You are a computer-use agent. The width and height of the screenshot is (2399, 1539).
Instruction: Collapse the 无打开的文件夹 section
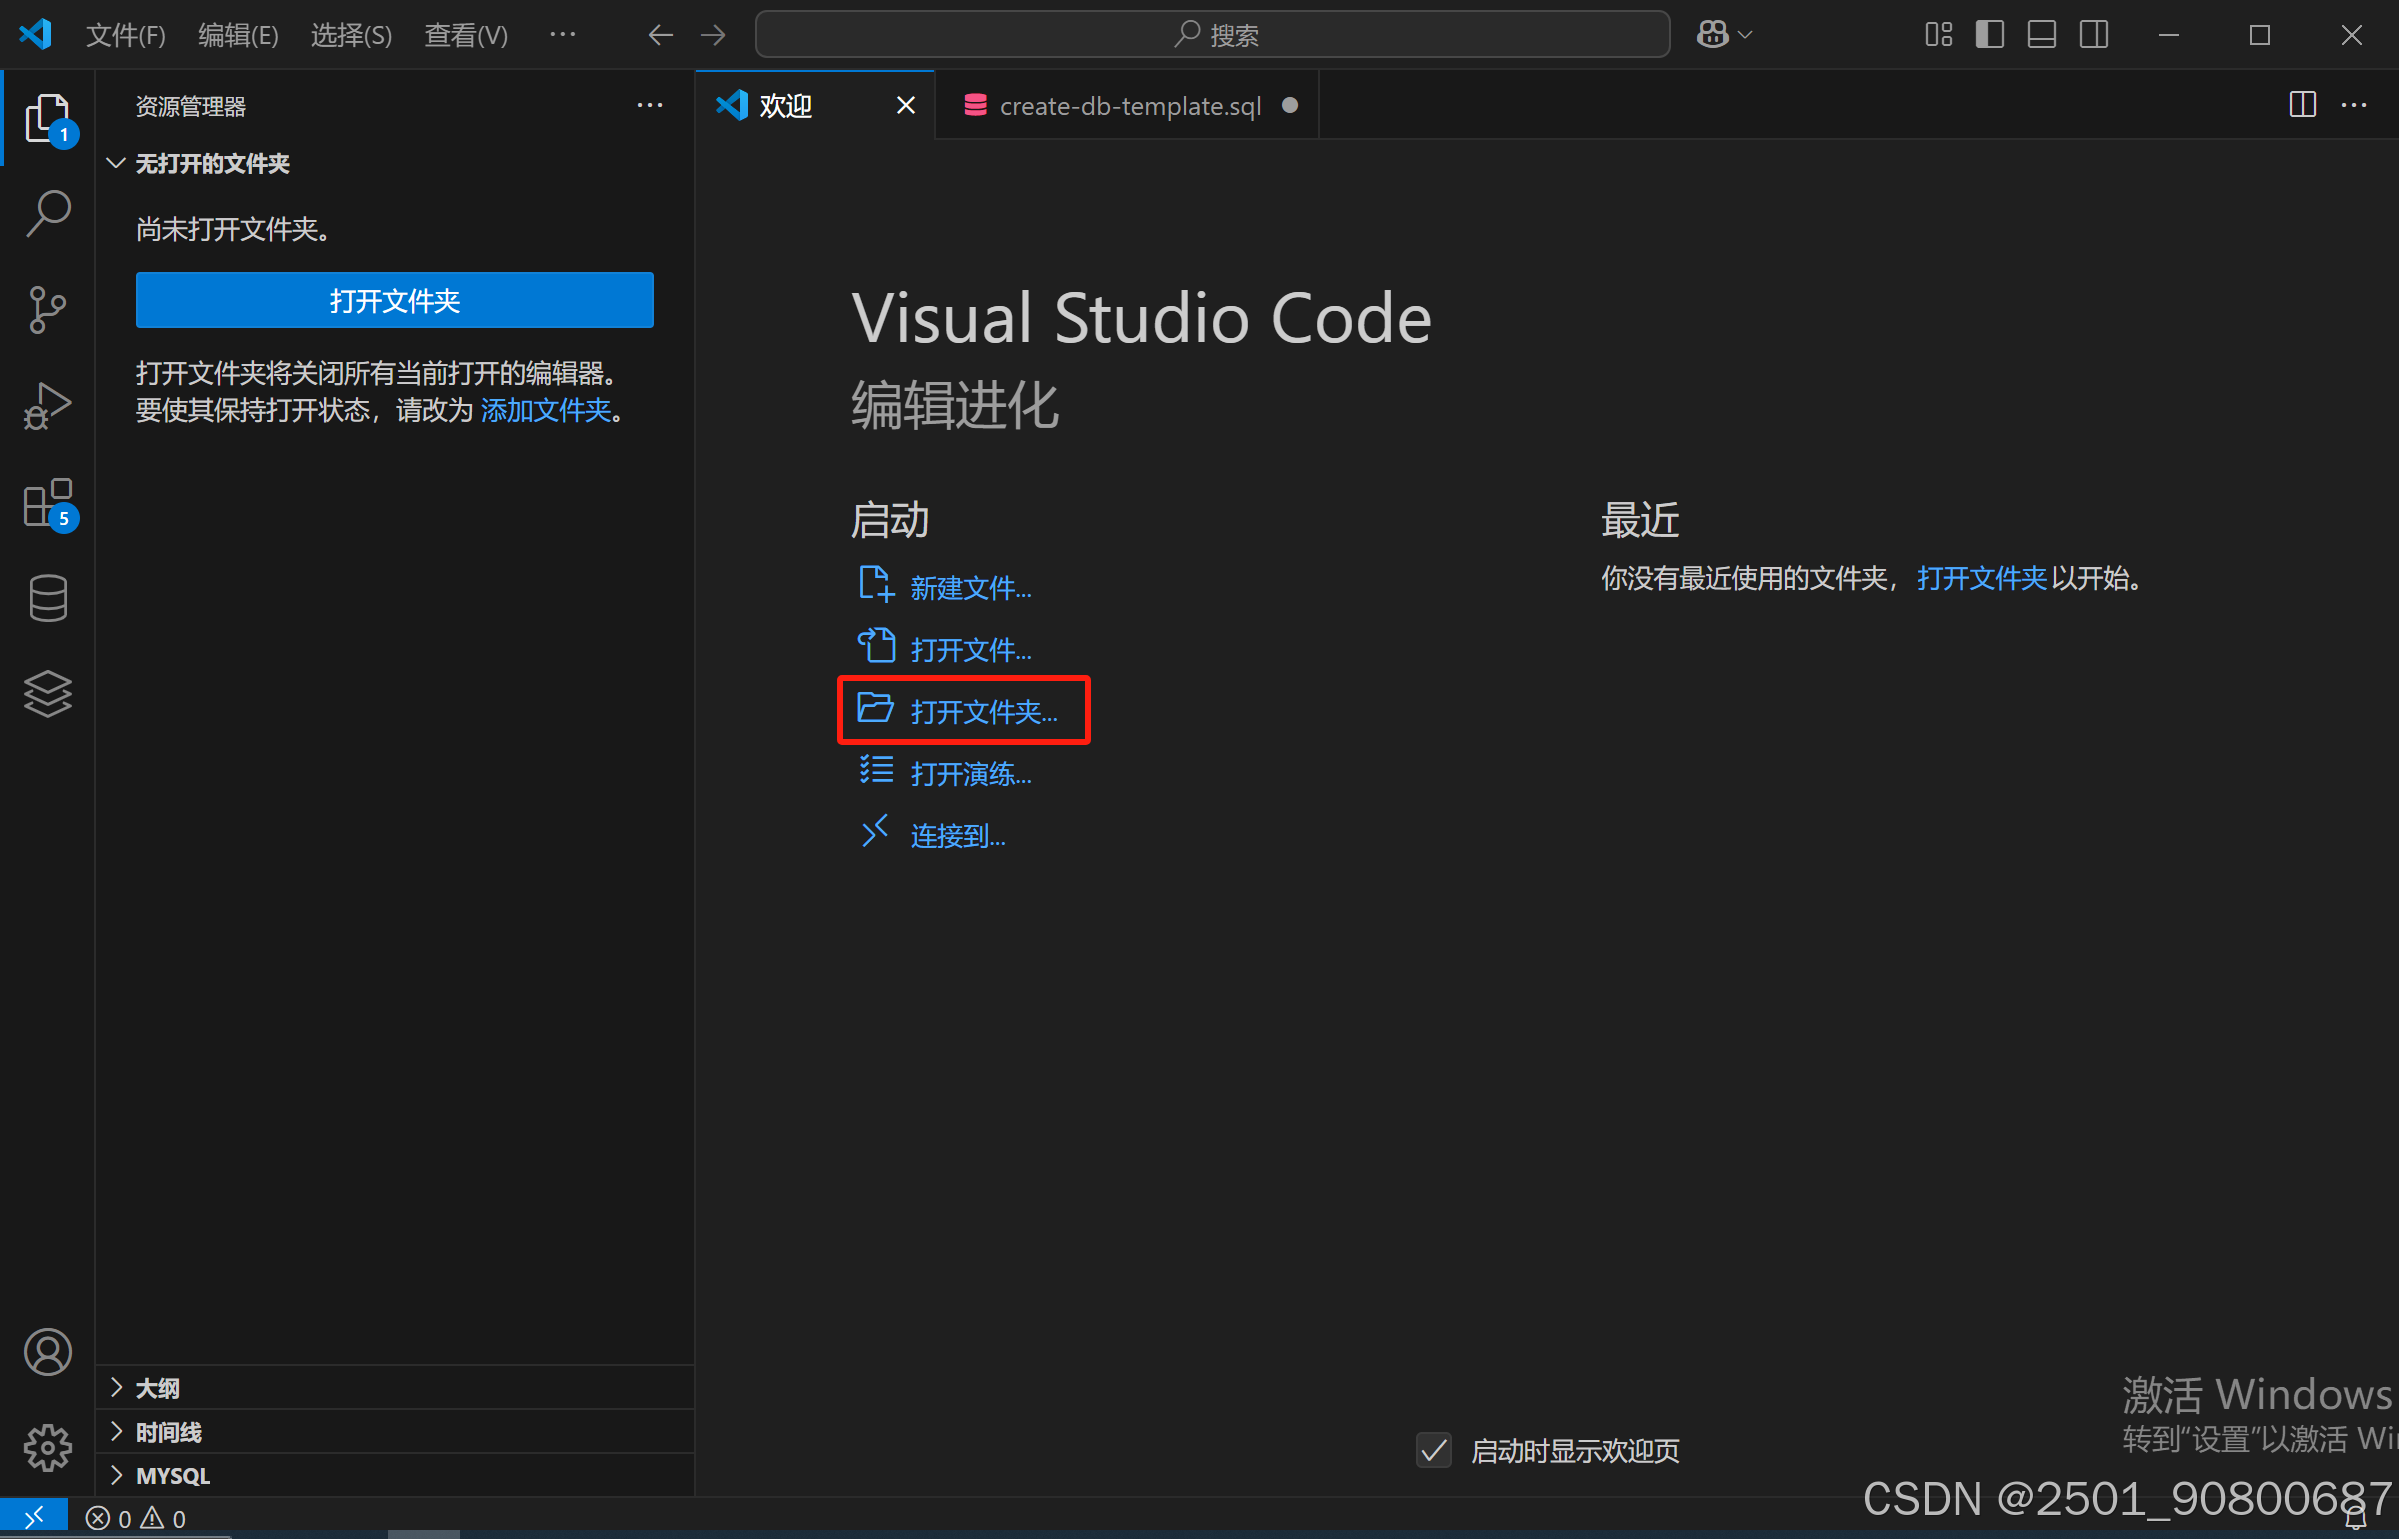(211, 163)
